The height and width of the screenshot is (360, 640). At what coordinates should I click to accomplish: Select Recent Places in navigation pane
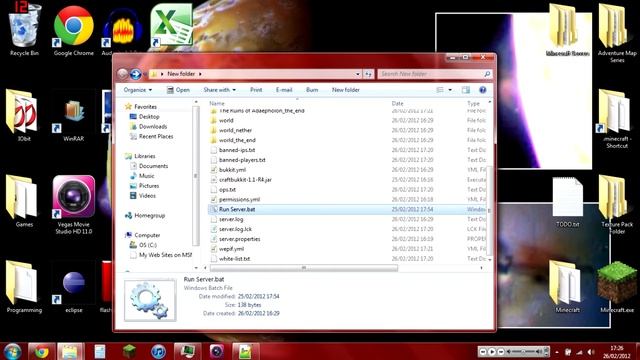(152, 136)
